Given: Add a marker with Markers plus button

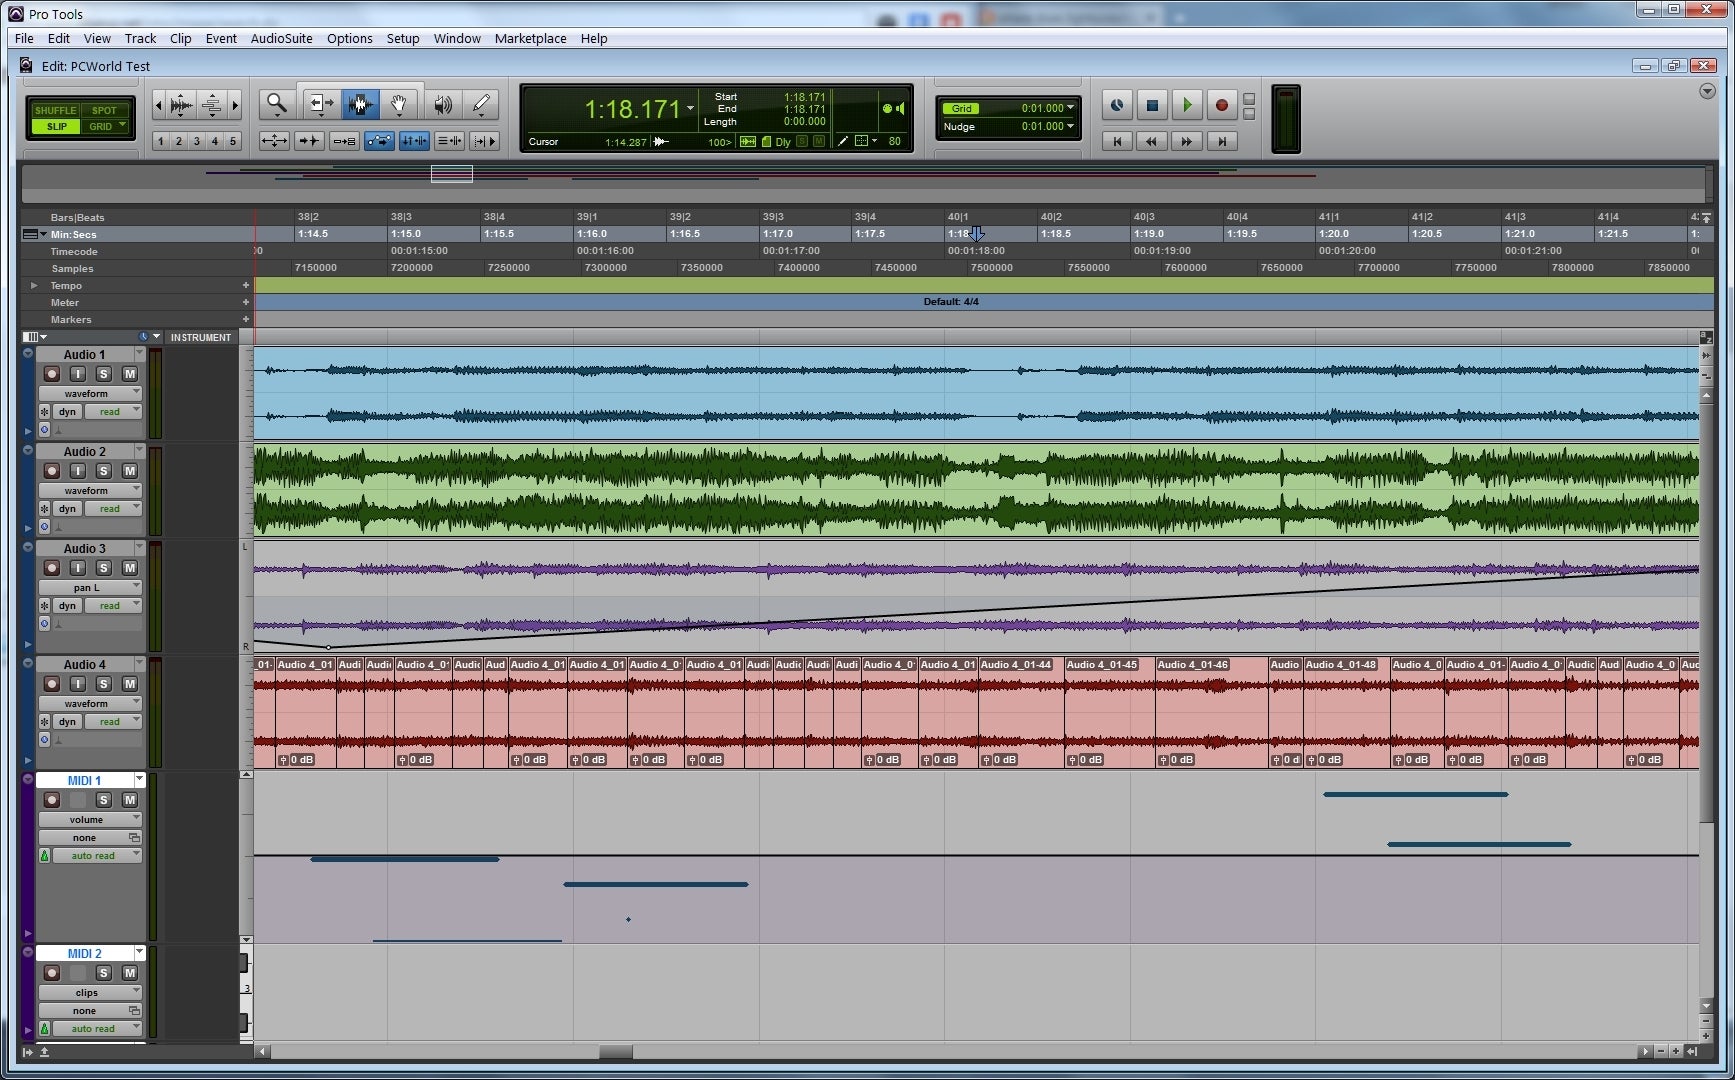Looking at the screenshot, I should pyautogui.click(x=245, y=319).
